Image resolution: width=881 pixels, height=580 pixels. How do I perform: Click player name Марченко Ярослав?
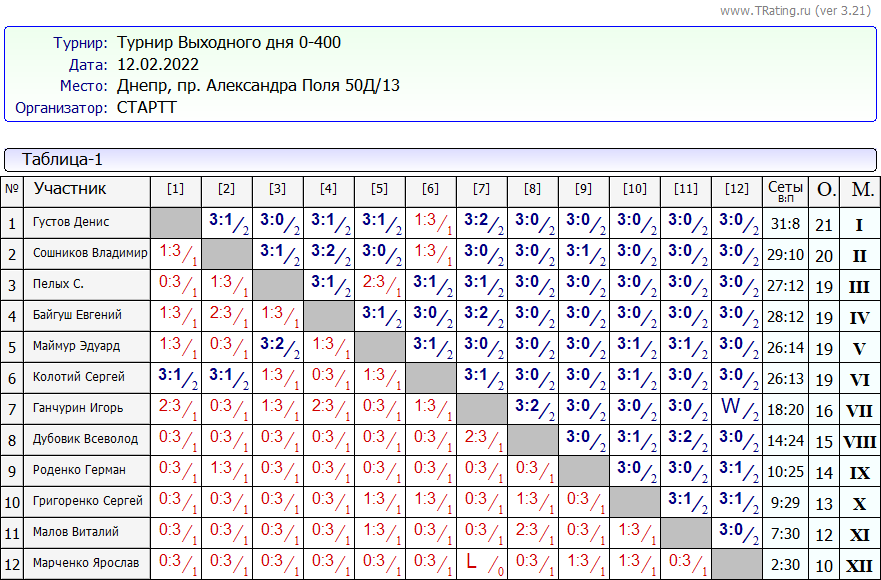pyautogui.click(x=86, y=563)
